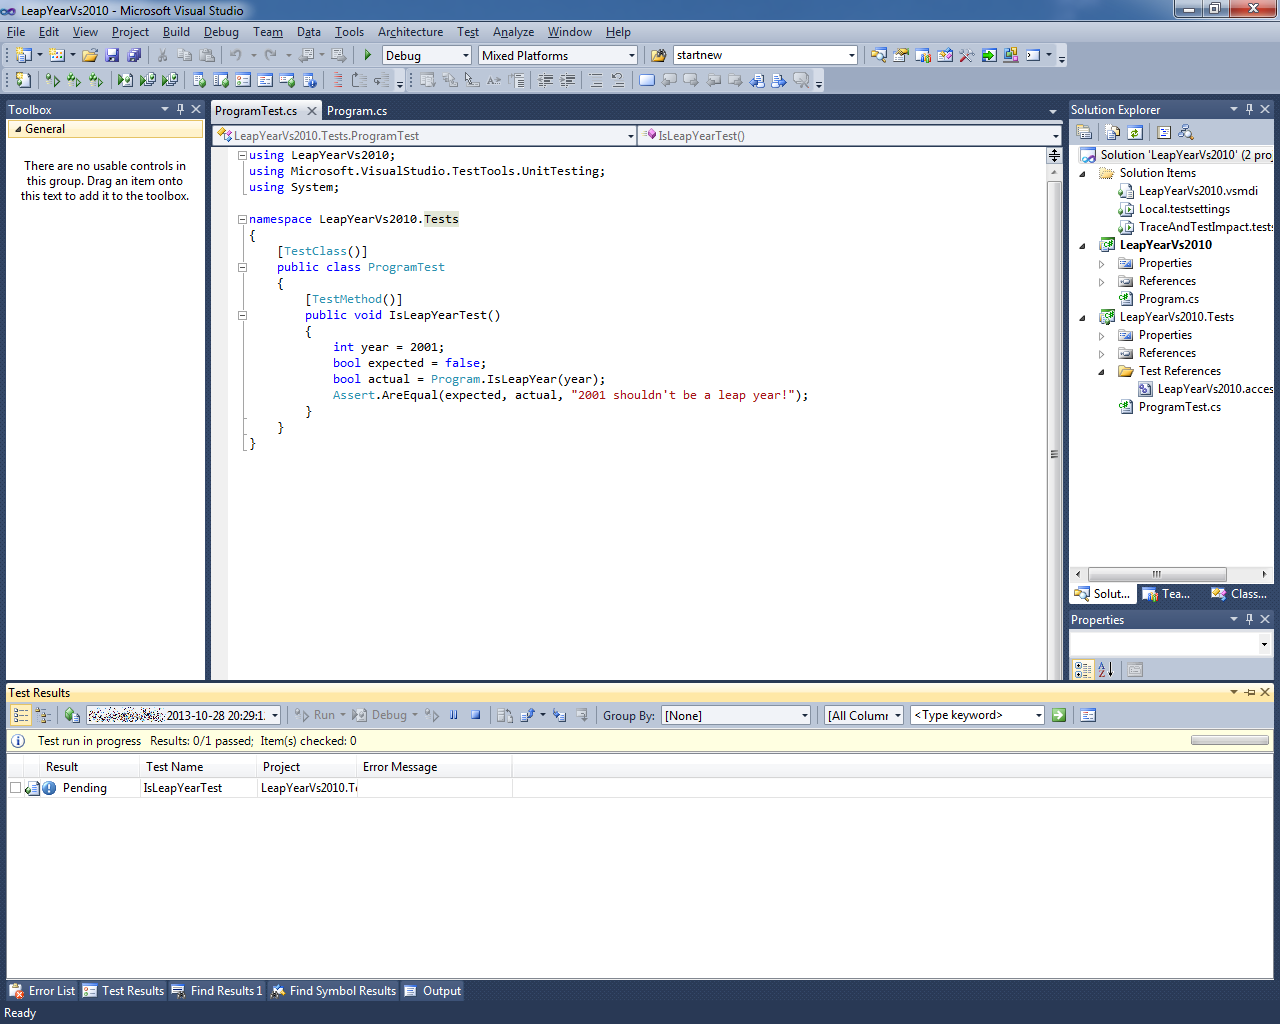The width and height of the screenshot is (1280, 1024).
Task: Click the Test Name column header
Action: (x=198, y=767)
